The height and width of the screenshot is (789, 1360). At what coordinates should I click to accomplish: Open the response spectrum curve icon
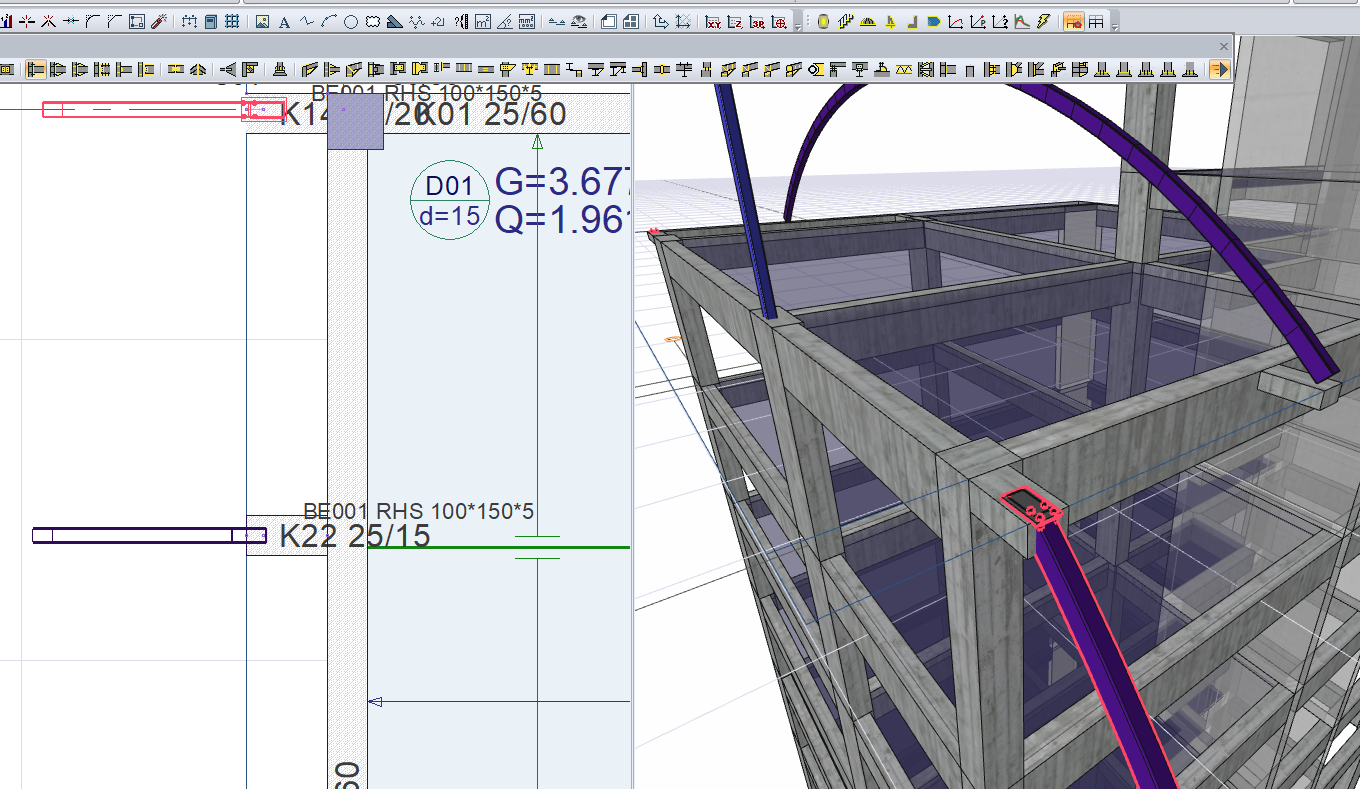tap(1022, 21)
